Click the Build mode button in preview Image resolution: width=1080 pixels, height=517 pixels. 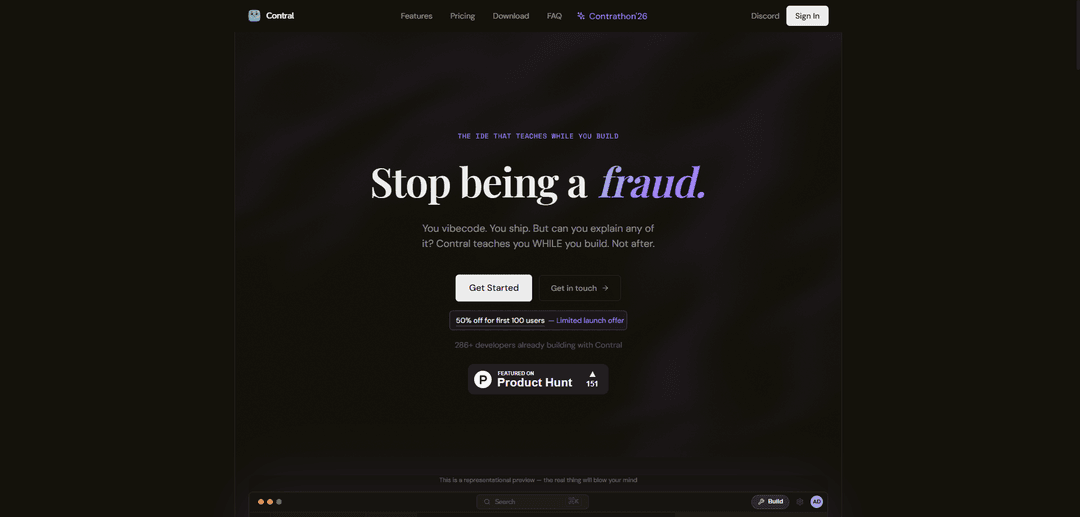tap(770, 502)
